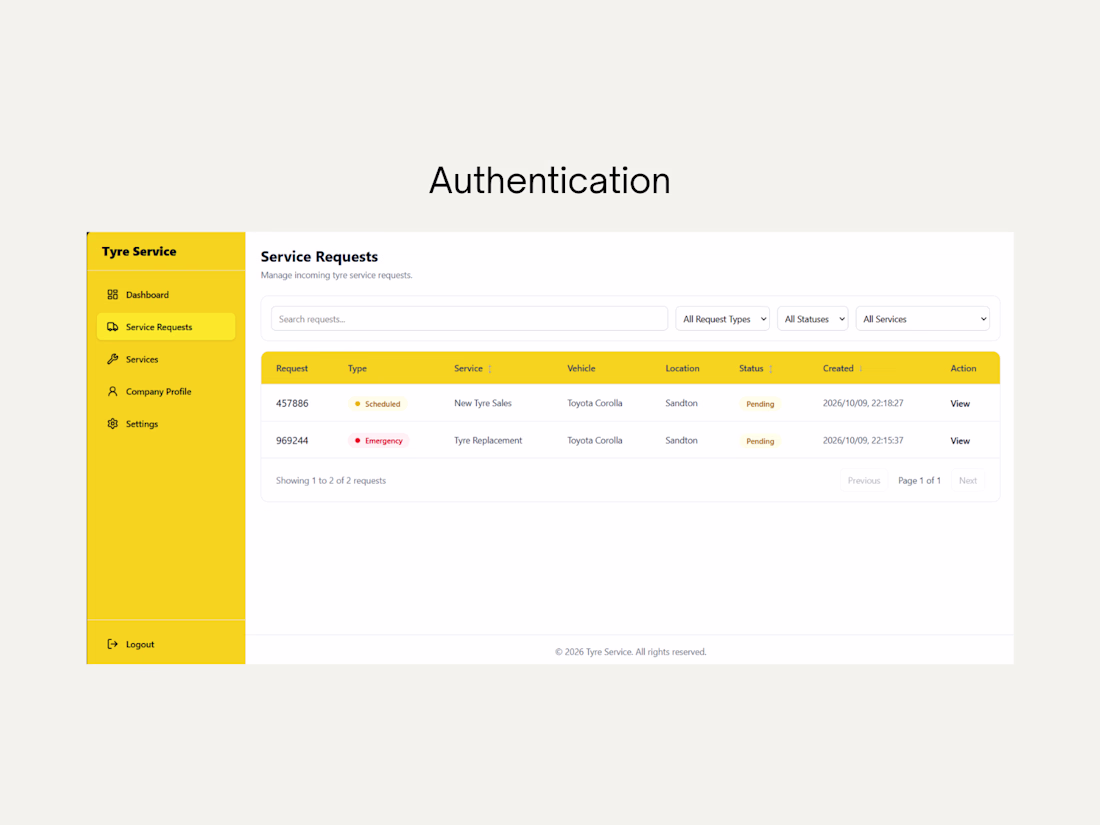
Task: Click the Location column header
Action: (x=682, y=368)
